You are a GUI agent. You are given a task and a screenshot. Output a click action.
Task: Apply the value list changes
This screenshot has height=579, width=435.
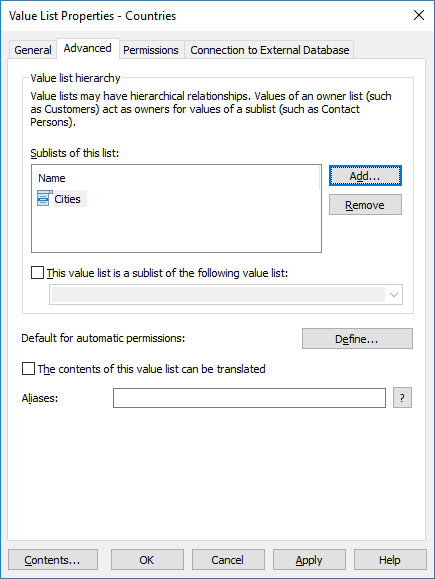coord(309,560)
